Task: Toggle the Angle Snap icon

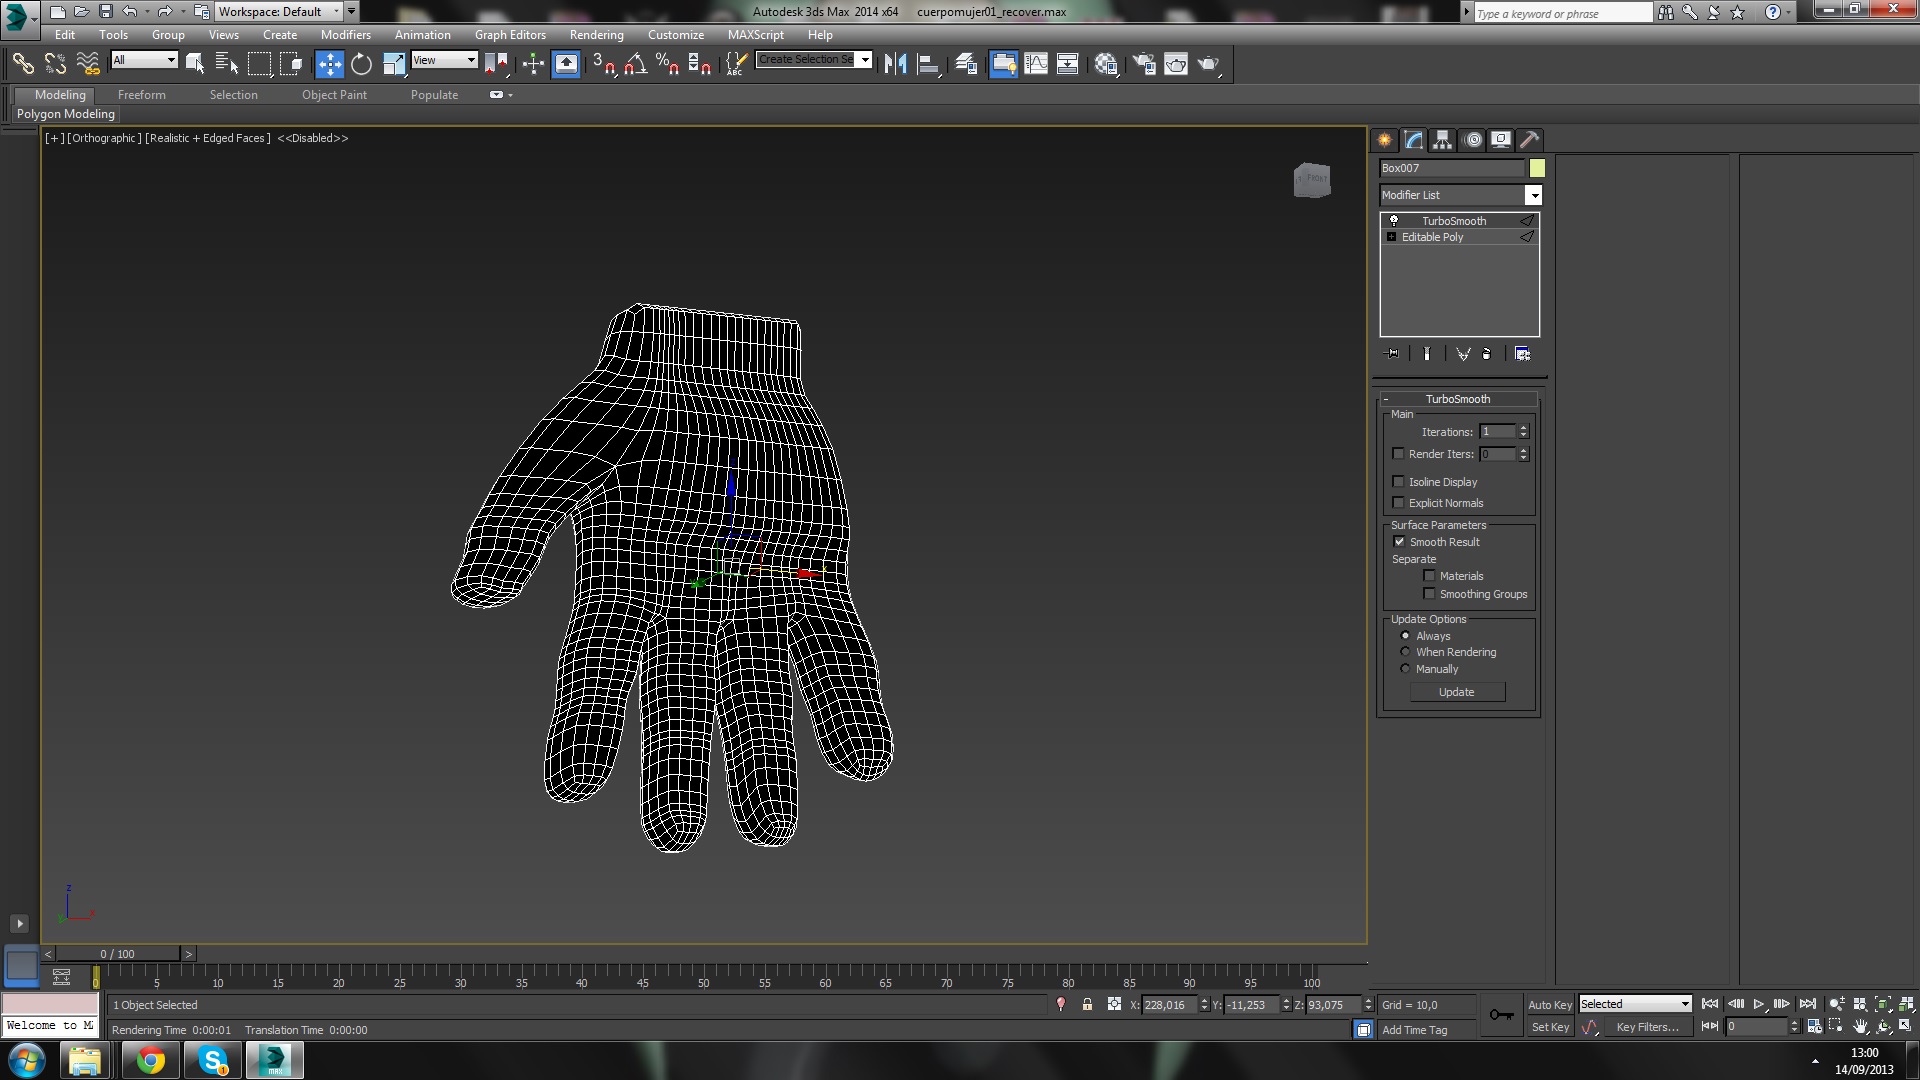Action: tap(635, 64)
